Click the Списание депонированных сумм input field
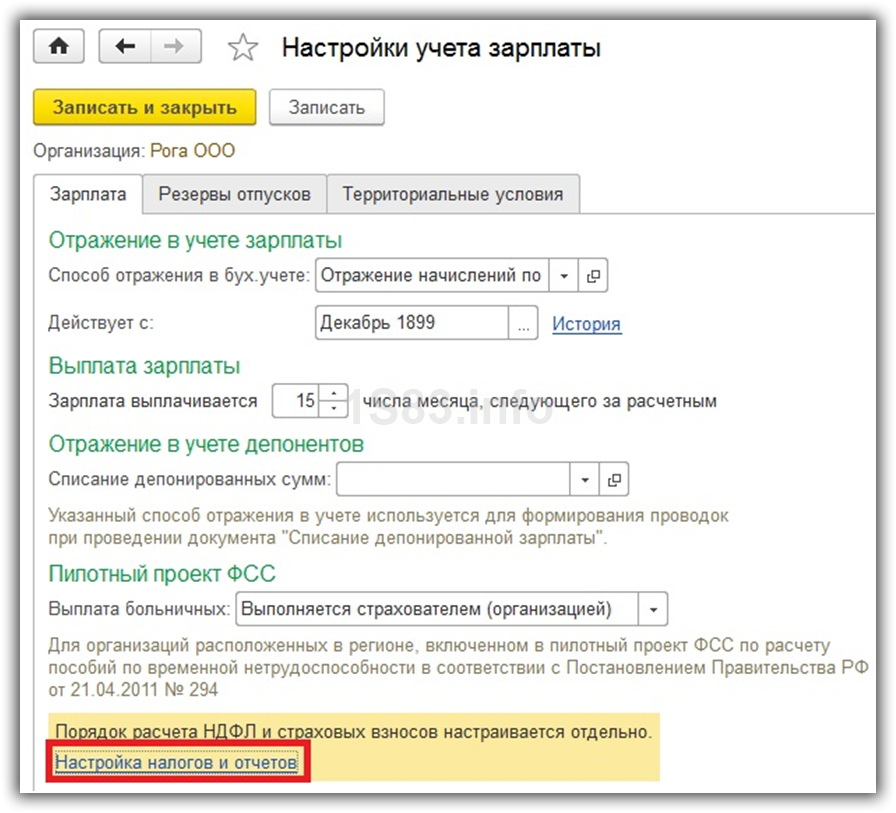The image size is (896, 813). (453, 480)
